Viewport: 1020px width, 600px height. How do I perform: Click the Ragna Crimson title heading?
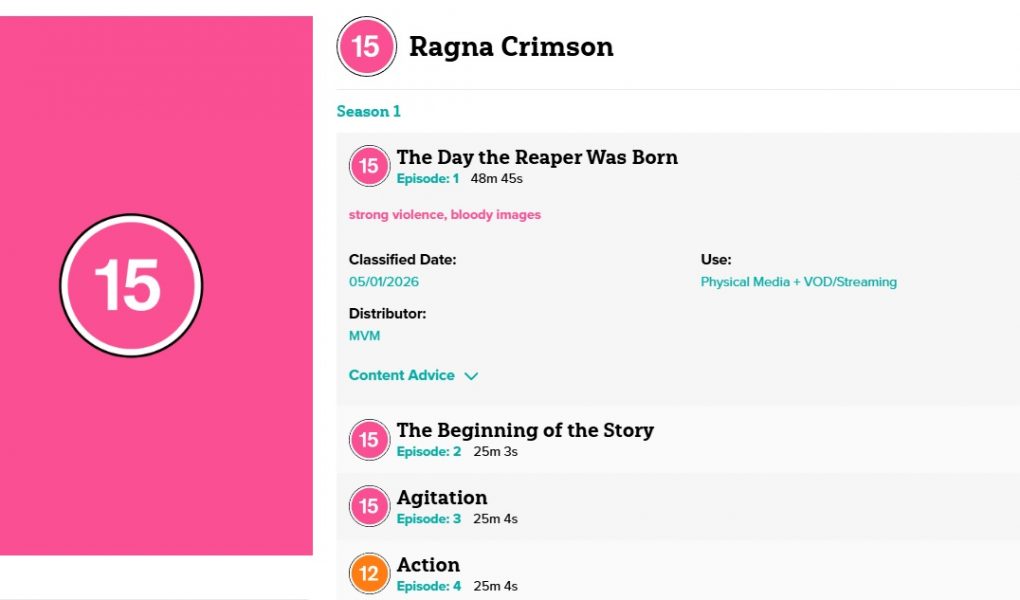(x=511, y=47)
